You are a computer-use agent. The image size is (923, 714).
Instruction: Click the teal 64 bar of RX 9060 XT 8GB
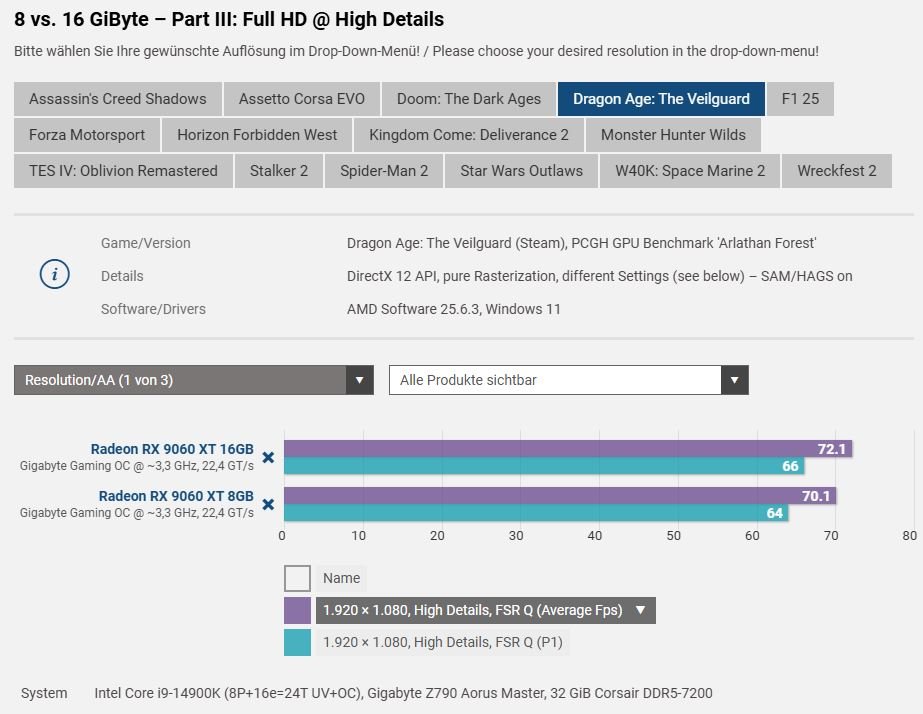tap(536, 513)
